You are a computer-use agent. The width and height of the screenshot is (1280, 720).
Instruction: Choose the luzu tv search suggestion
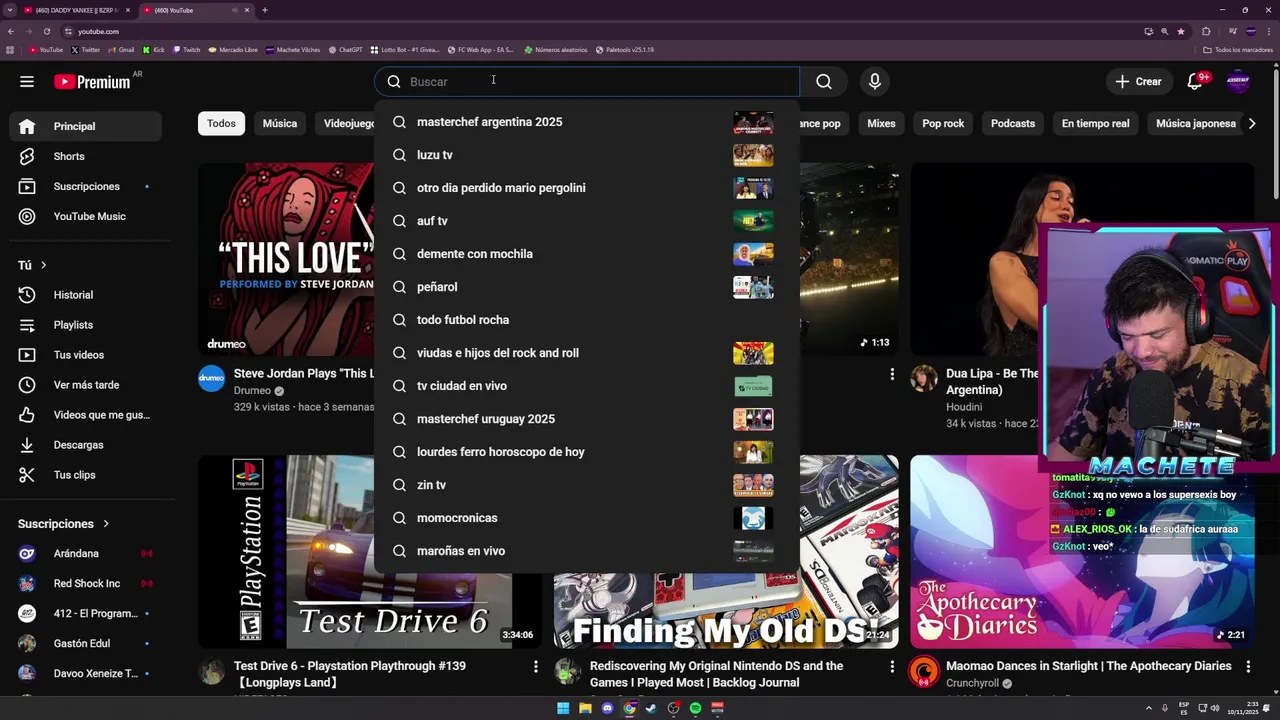click(587, 155)
